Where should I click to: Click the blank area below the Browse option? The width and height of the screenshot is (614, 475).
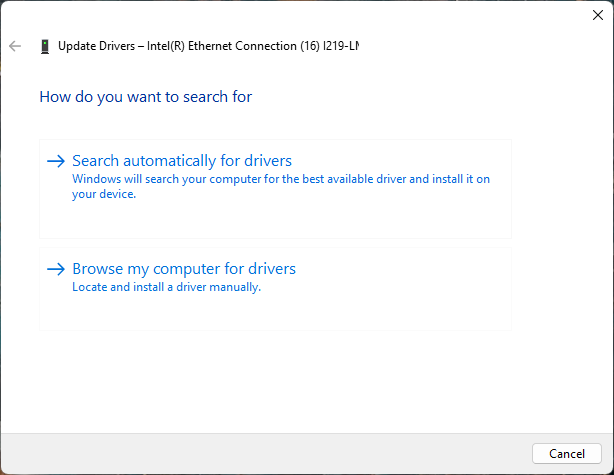click(300, 380)
